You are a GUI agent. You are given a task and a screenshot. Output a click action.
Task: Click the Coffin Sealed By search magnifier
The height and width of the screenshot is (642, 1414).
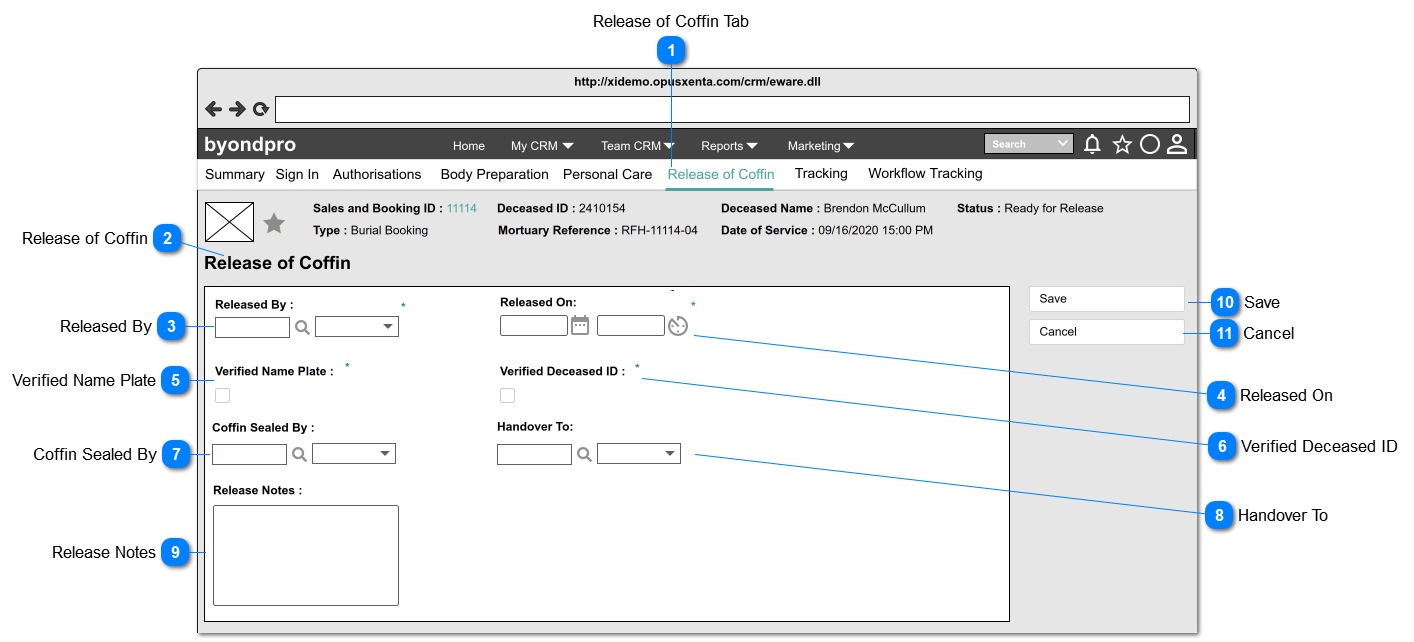[299, 454]
